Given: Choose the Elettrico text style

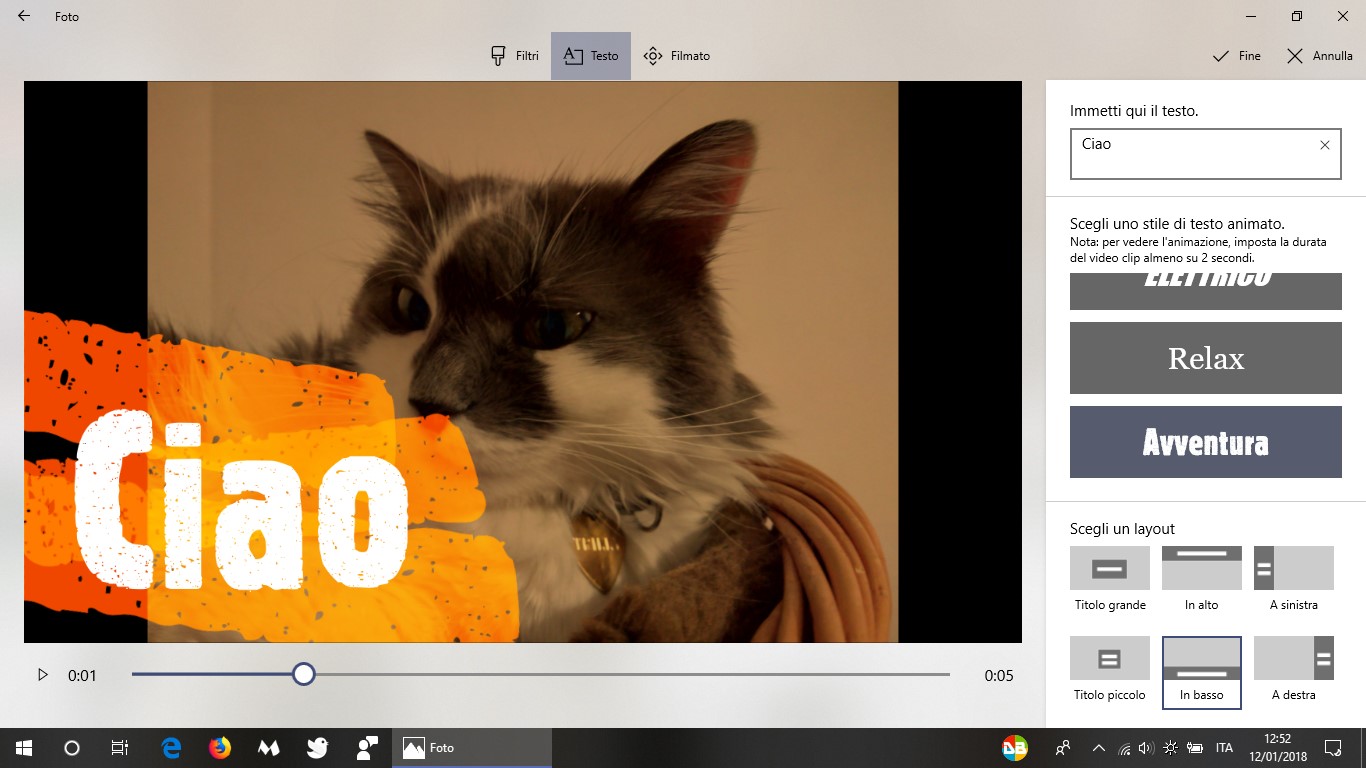Looking at the screenshot, I should click(1206, 291).
